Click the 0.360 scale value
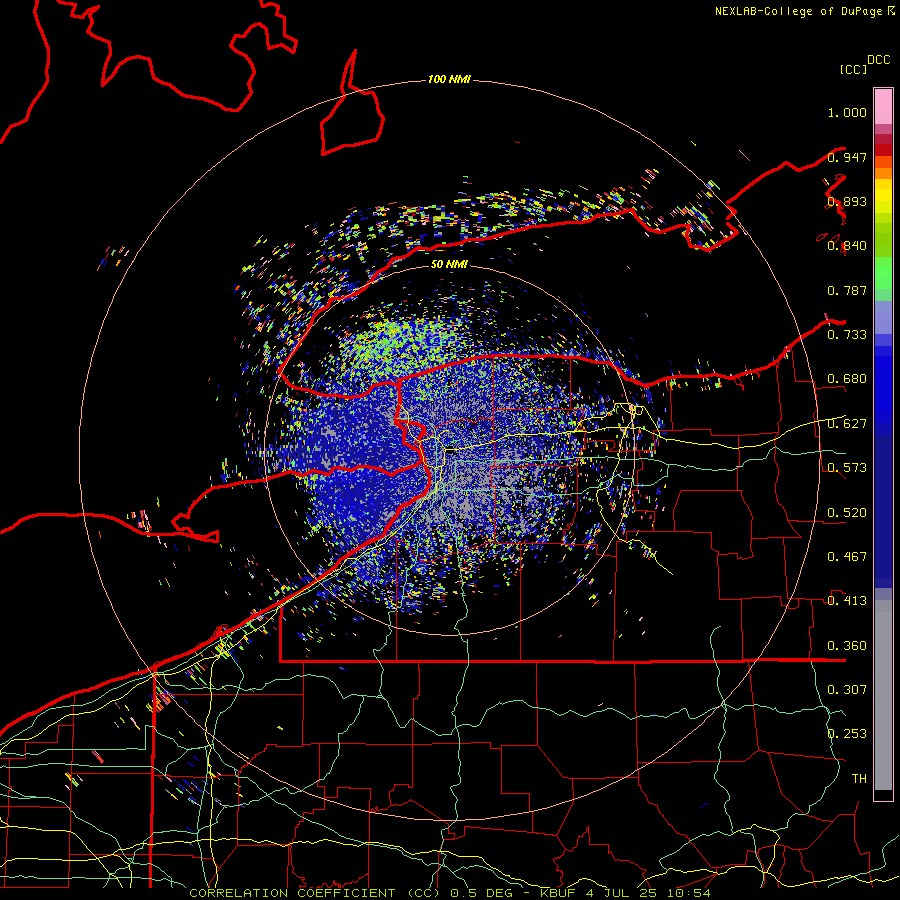The image size is (900, 900). pyautogui.click(x=847, y=646)
